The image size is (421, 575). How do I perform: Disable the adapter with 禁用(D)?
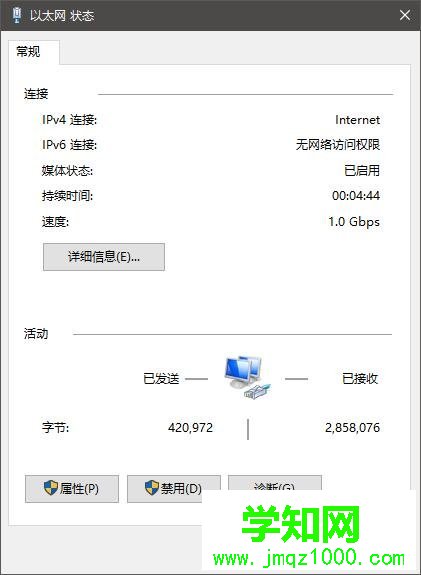pos(173,488)
